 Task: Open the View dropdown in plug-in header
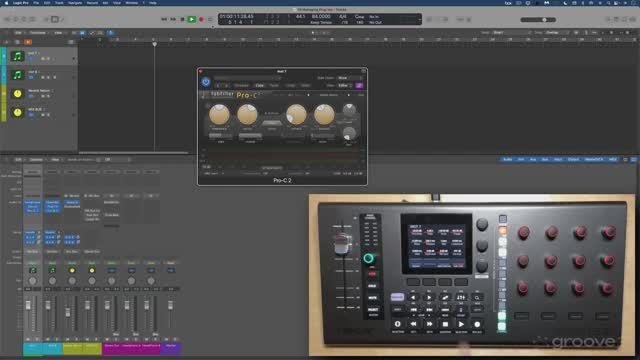point(345,85)
